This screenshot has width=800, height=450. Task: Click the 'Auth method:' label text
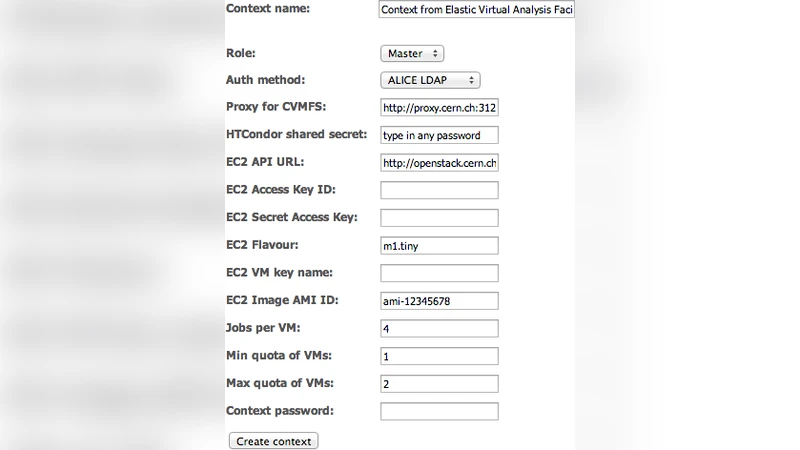click(265, 80)
